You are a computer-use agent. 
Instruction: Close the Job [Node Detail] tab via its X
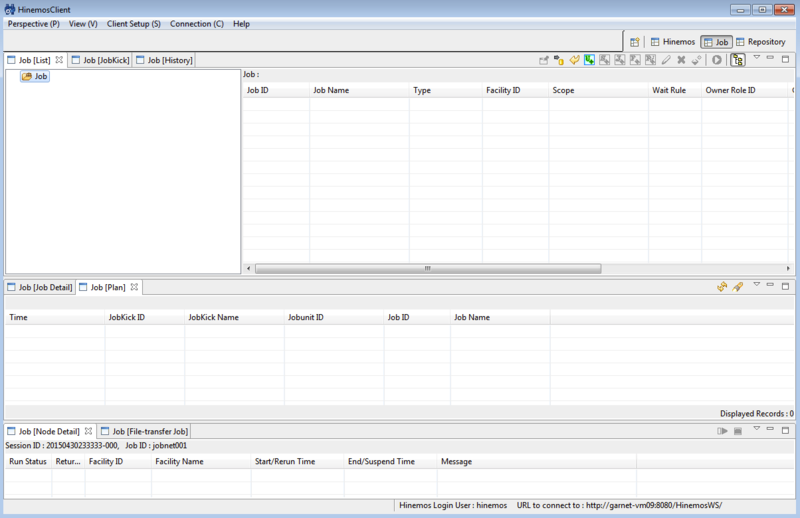[88, 431]
